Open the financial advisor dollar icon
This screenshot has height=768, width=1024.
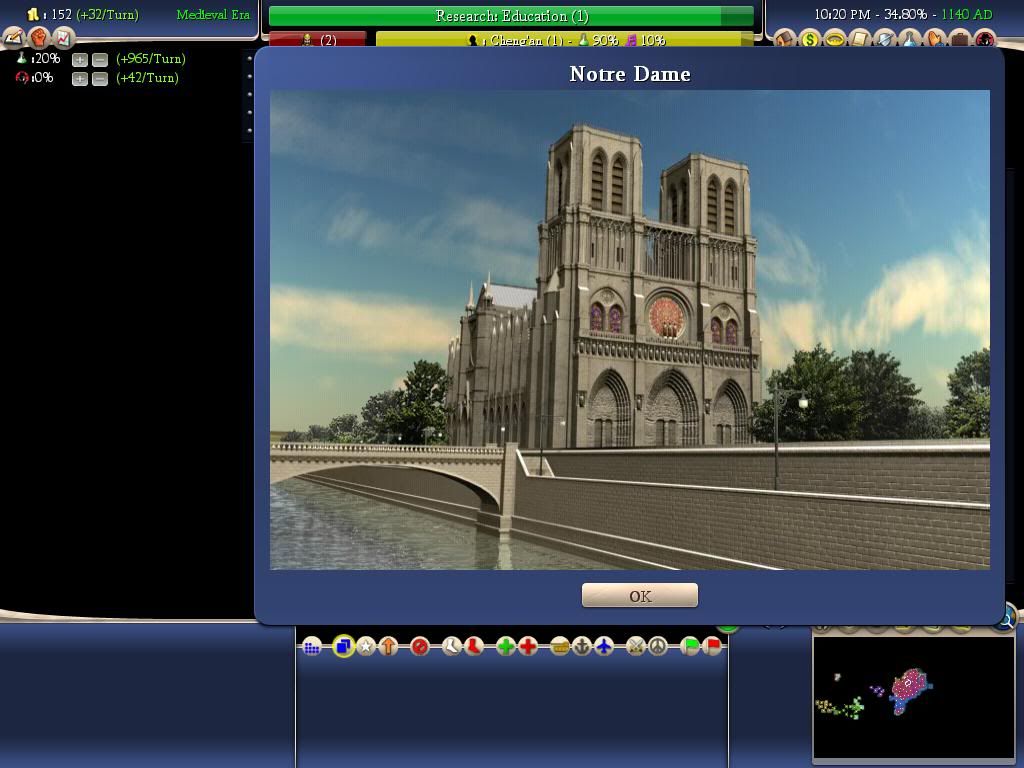(x=810, y=39)
